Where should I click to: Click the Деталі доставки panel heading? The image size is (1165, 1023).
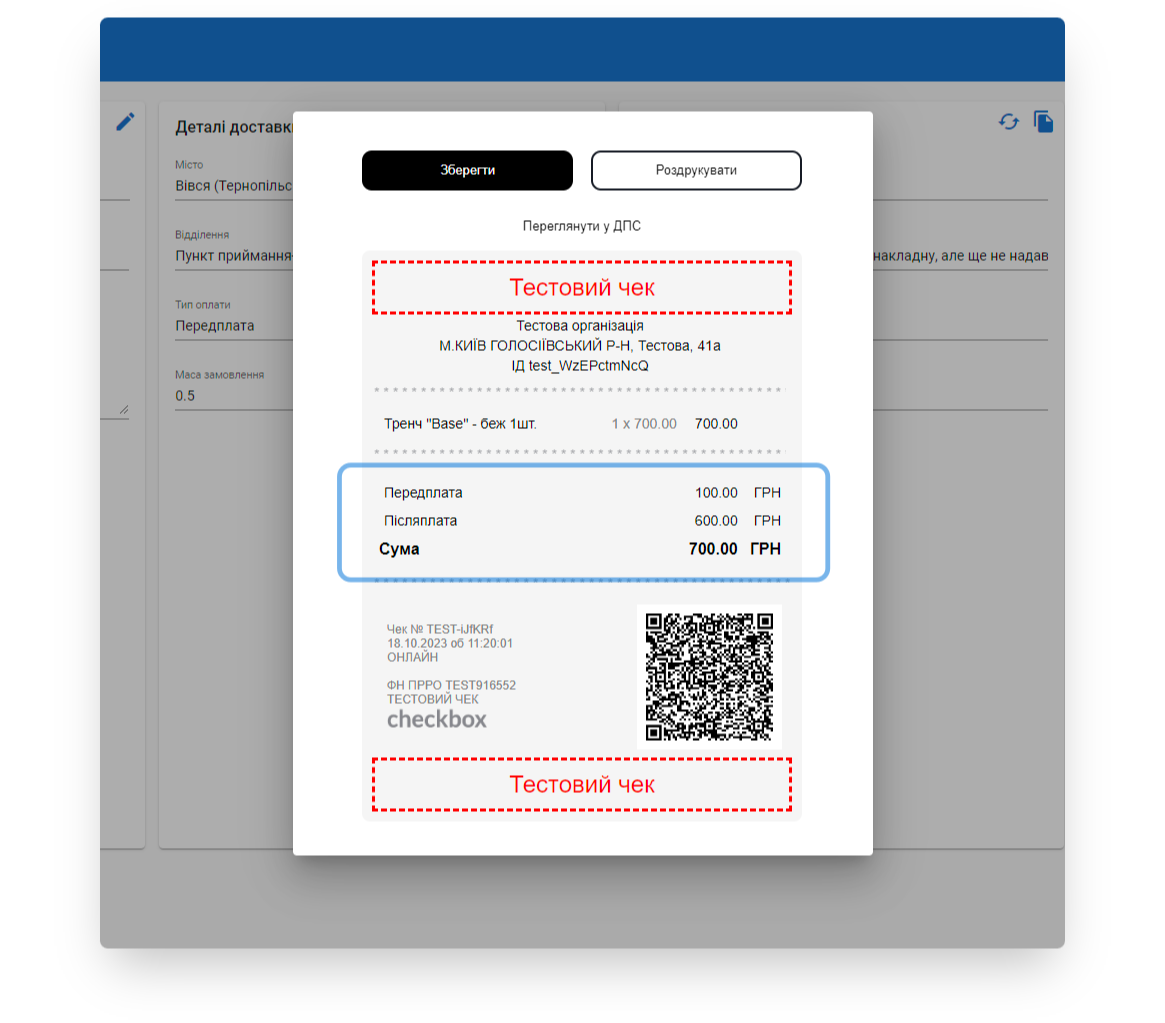pos(234,127)
